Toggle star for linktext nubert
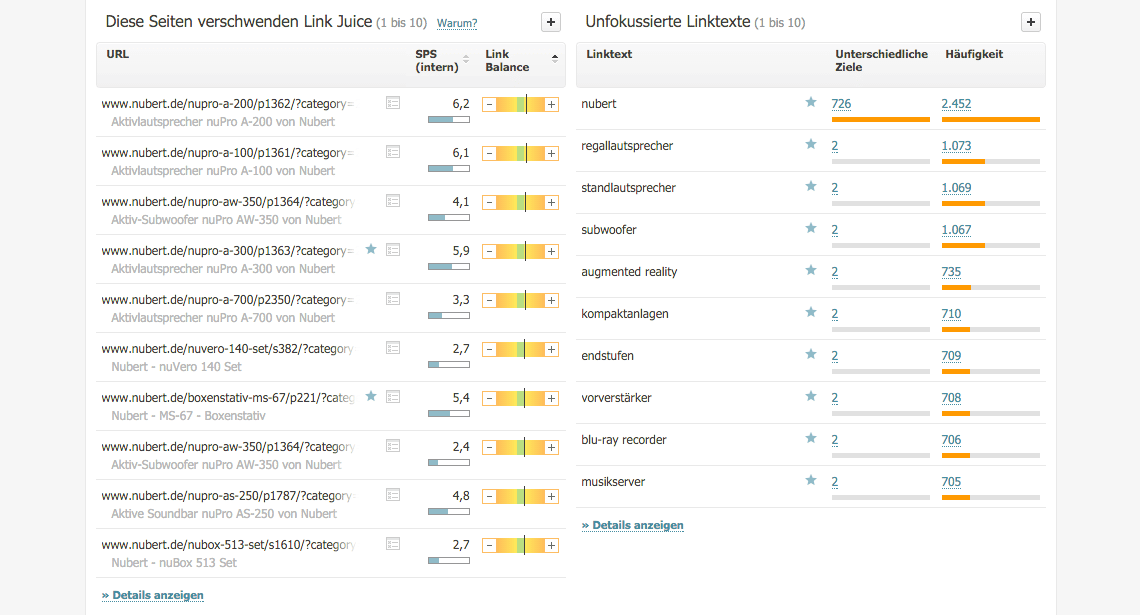 (x=811, y=102)
